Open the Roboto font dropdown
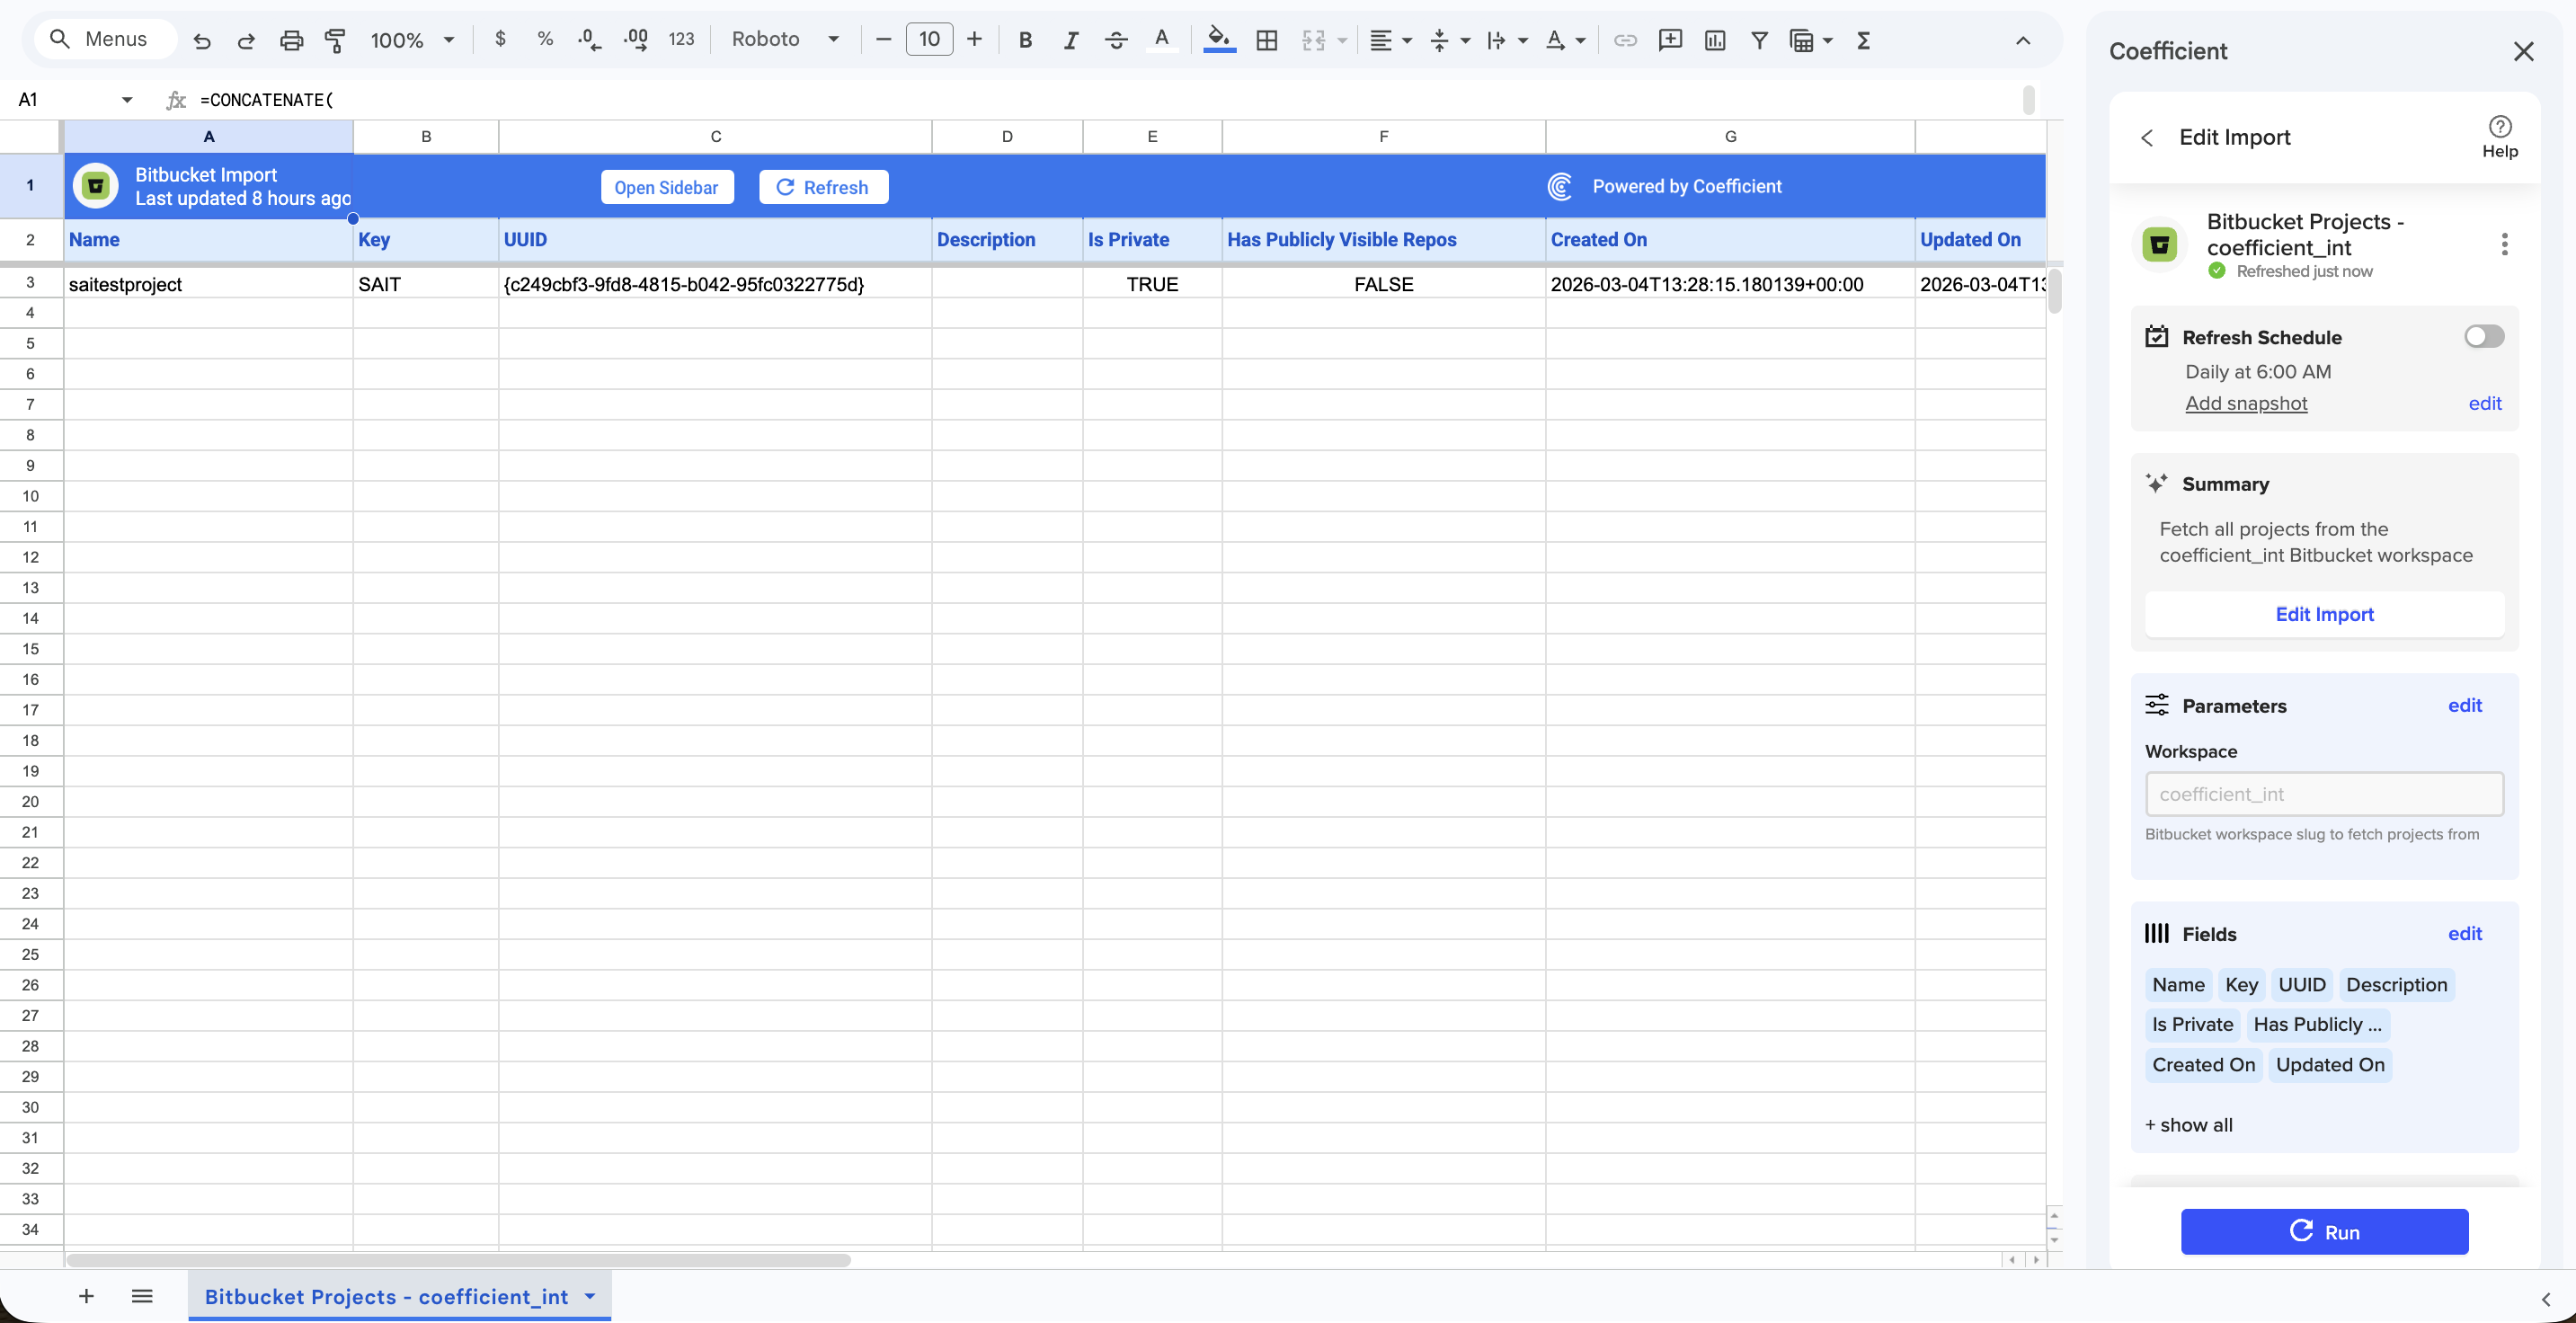 [785, 40]
